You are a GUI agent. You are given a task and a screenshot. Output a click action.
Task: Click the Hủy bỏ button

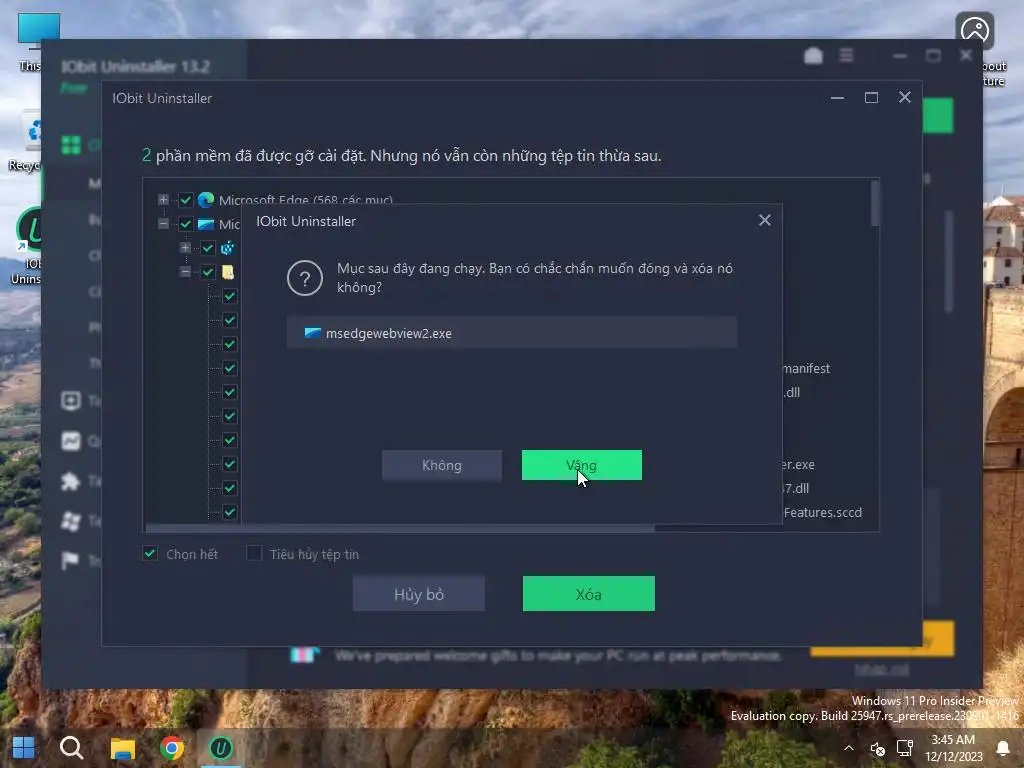tap(419, 594)
